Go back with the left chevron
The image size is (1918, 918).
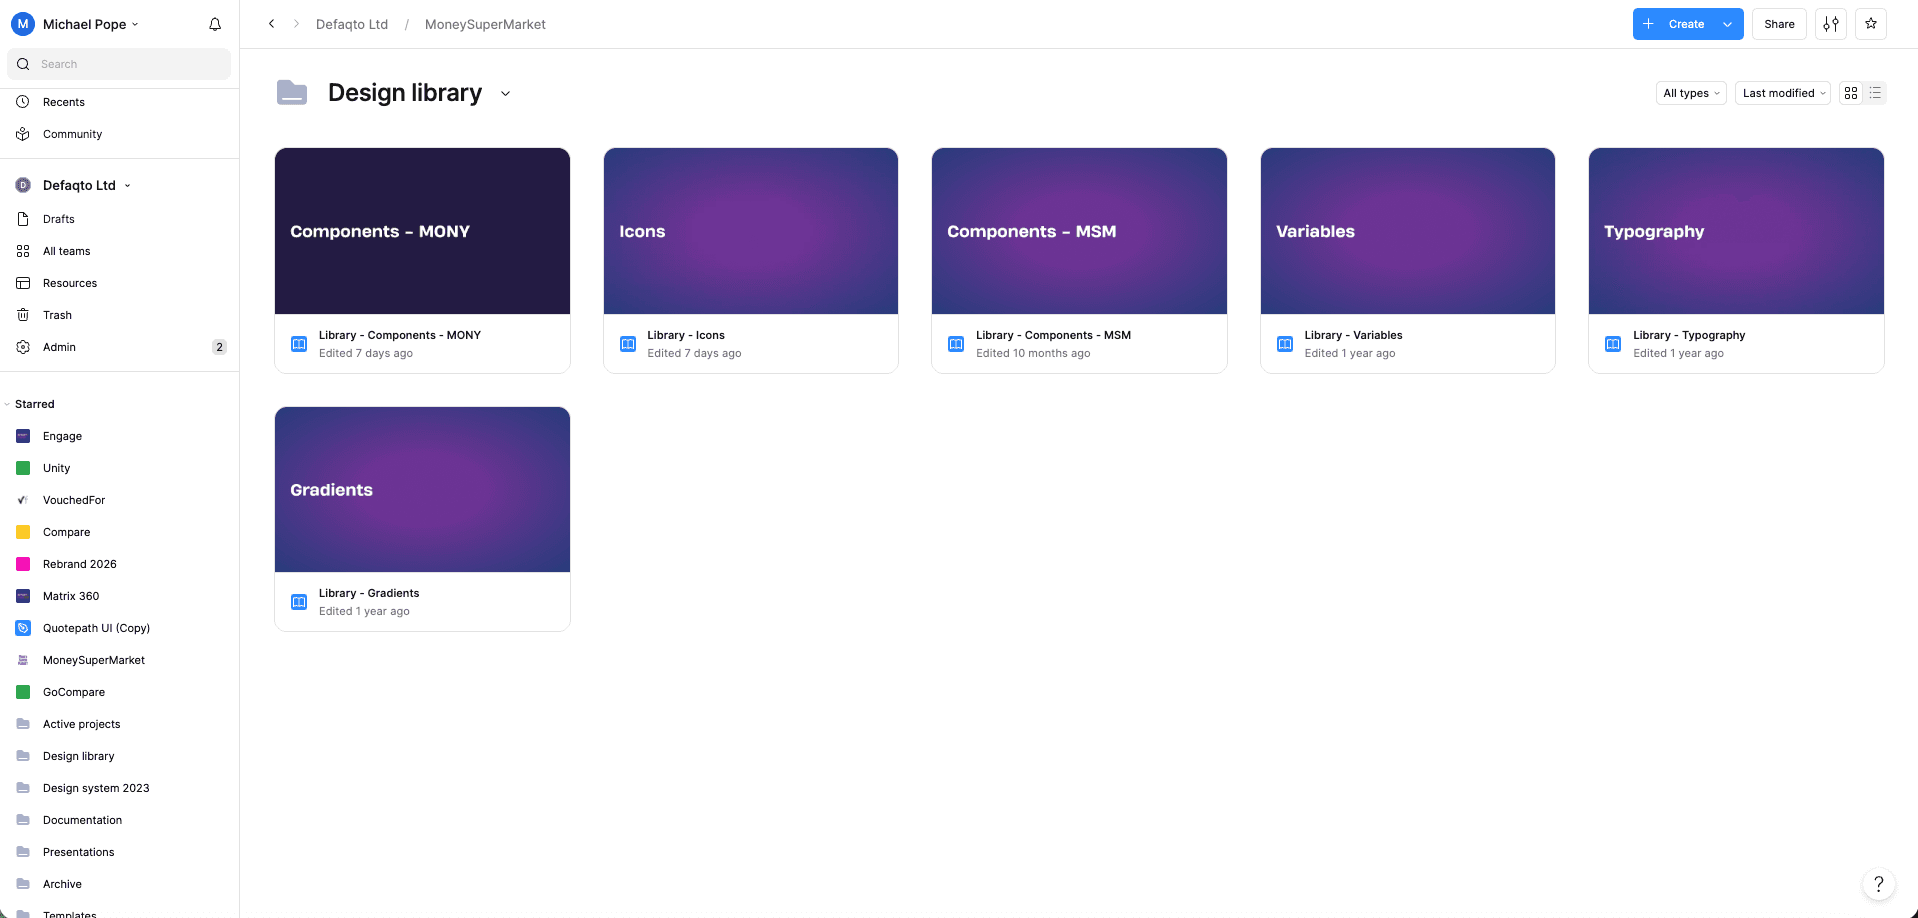pyautogui.click(x=271, y=24)
